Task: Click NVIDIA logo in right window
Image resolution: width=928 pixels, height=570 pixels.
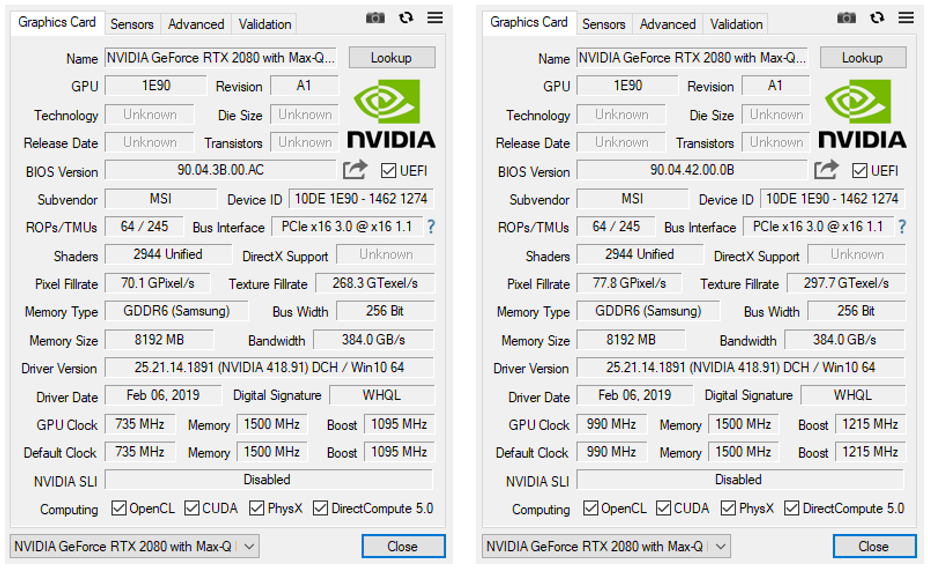Action: pos(862,114)
